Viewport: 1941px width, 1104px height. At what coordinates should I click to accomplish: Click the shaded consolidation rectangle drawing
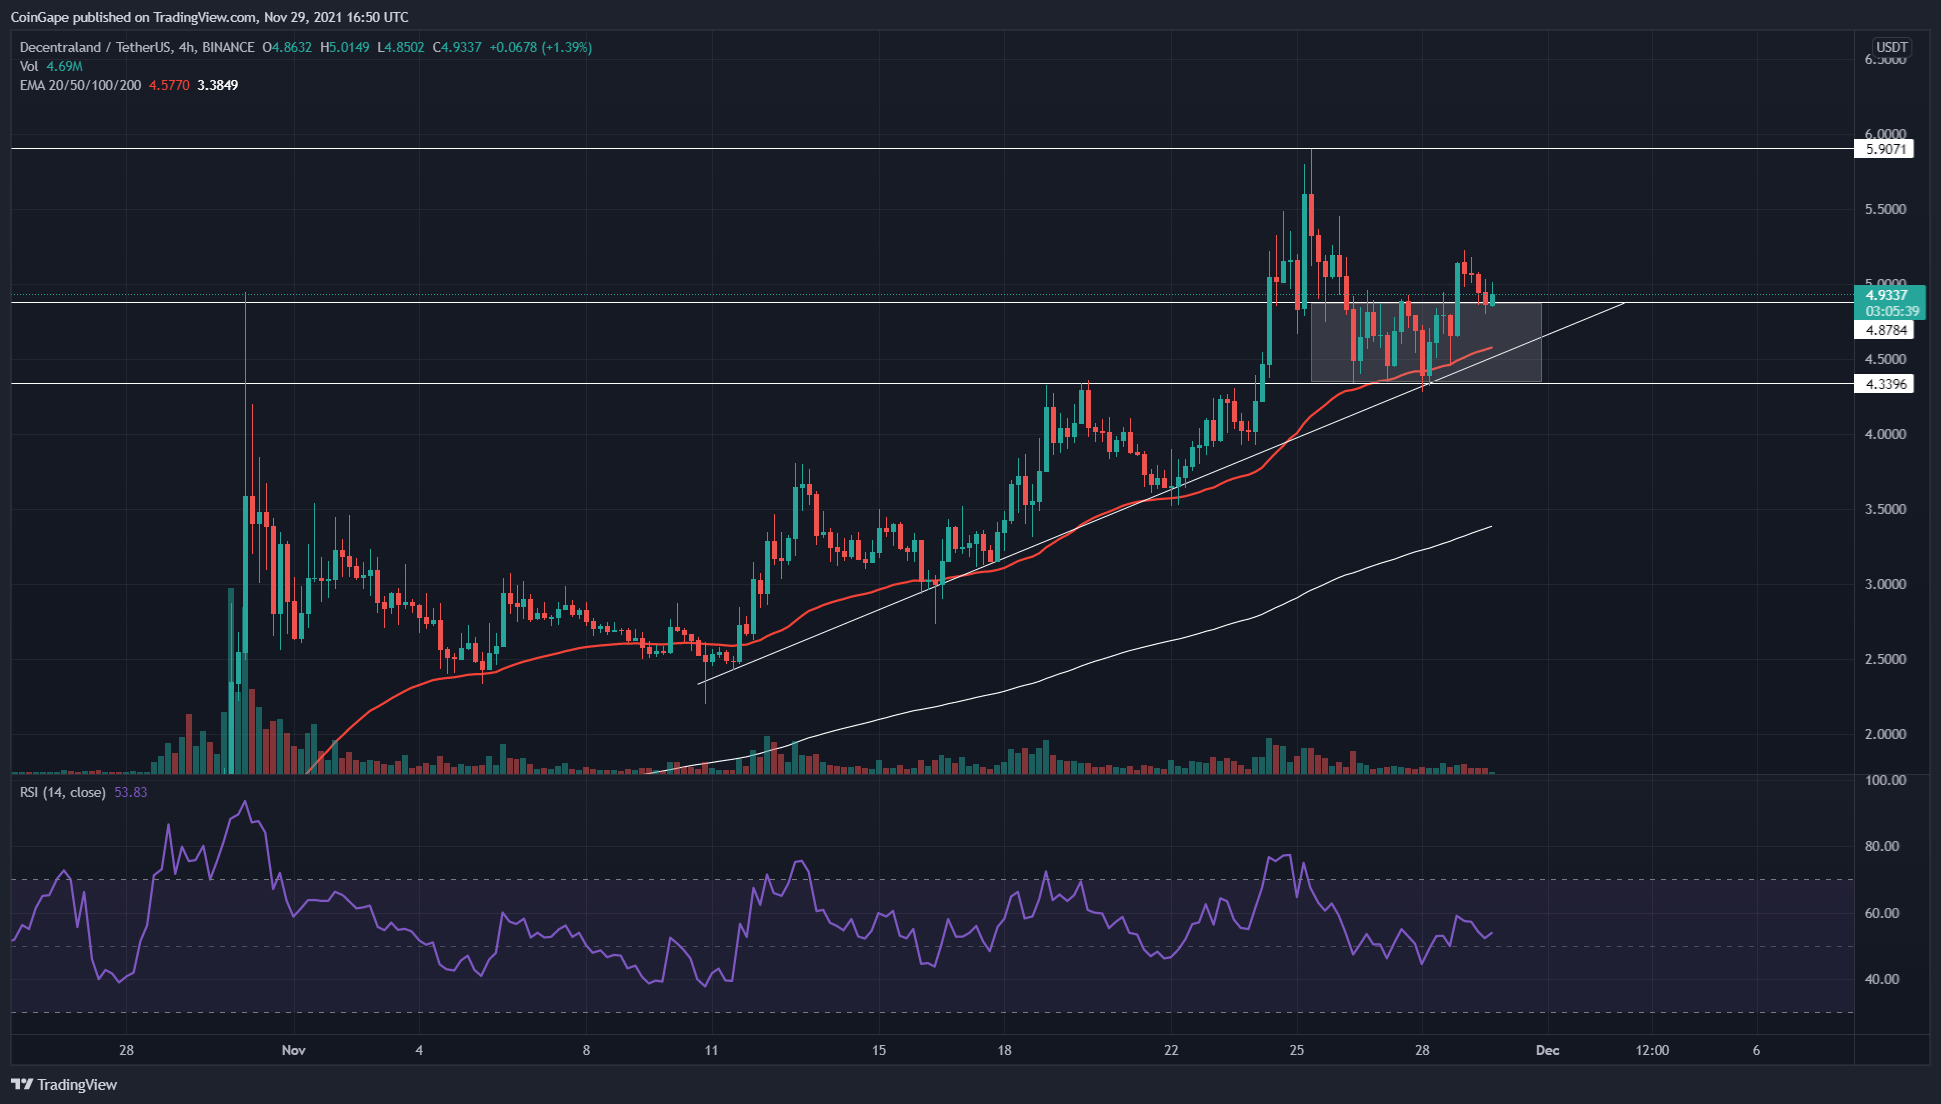point(1426,342)
